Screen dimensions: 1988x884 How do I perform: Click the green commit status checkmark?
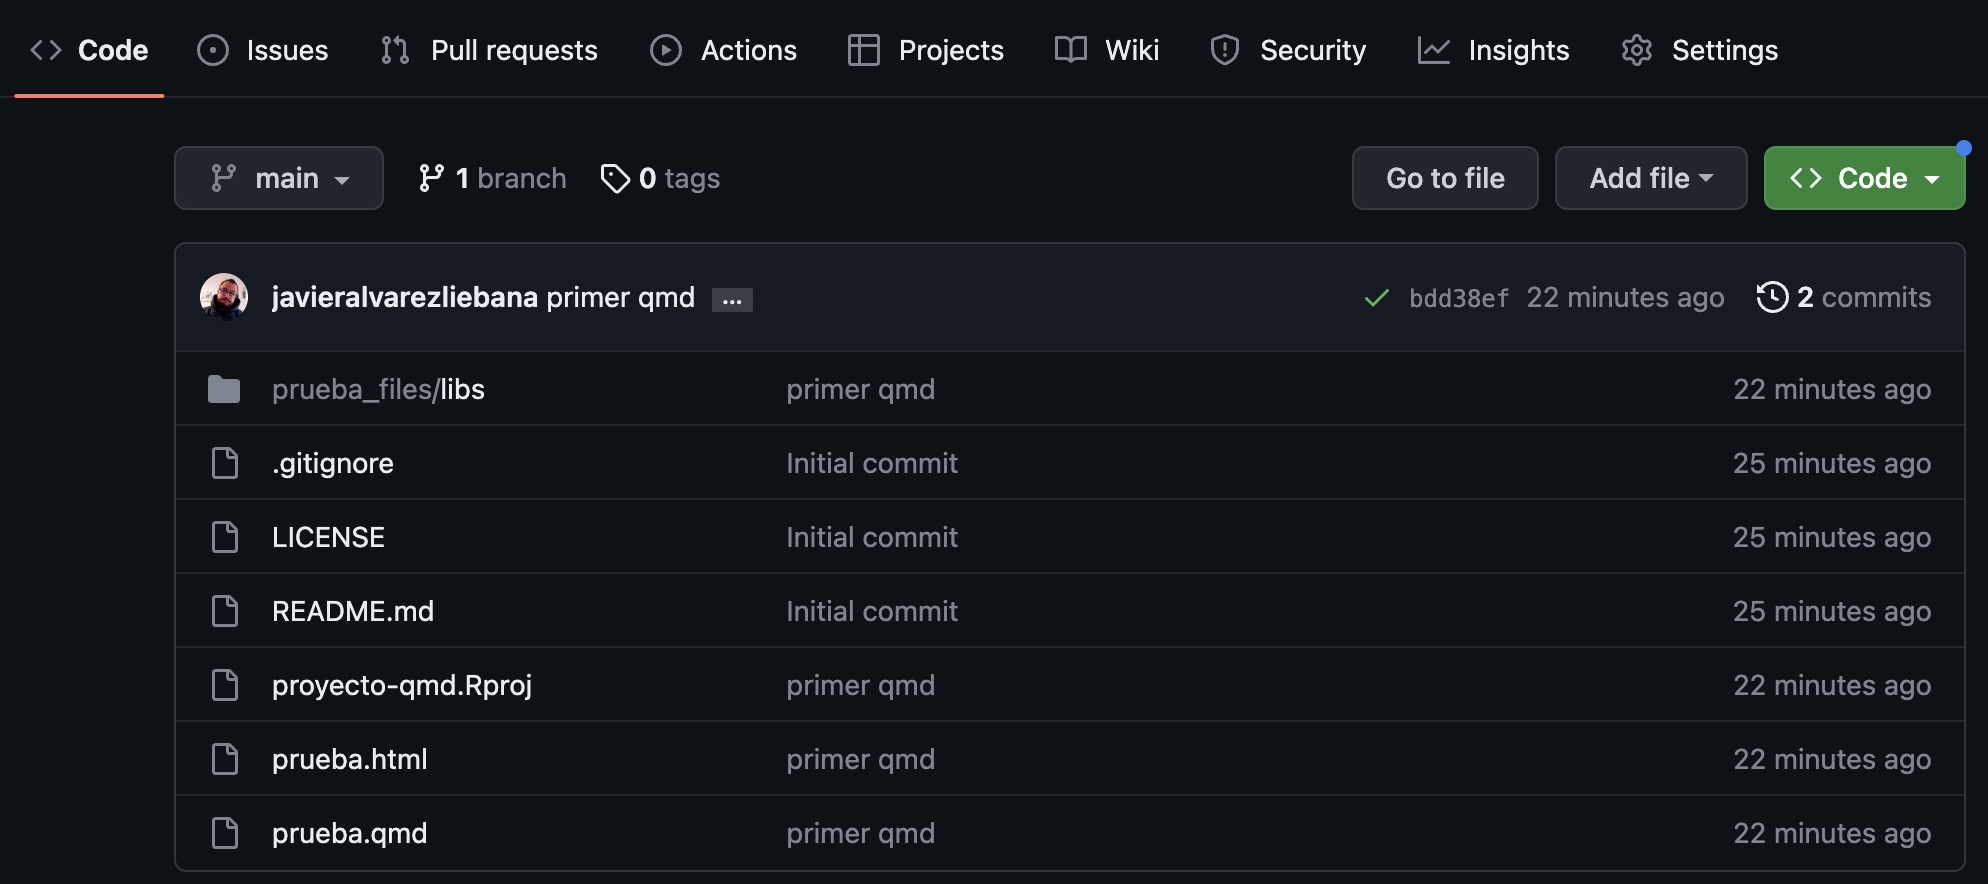1376,298
